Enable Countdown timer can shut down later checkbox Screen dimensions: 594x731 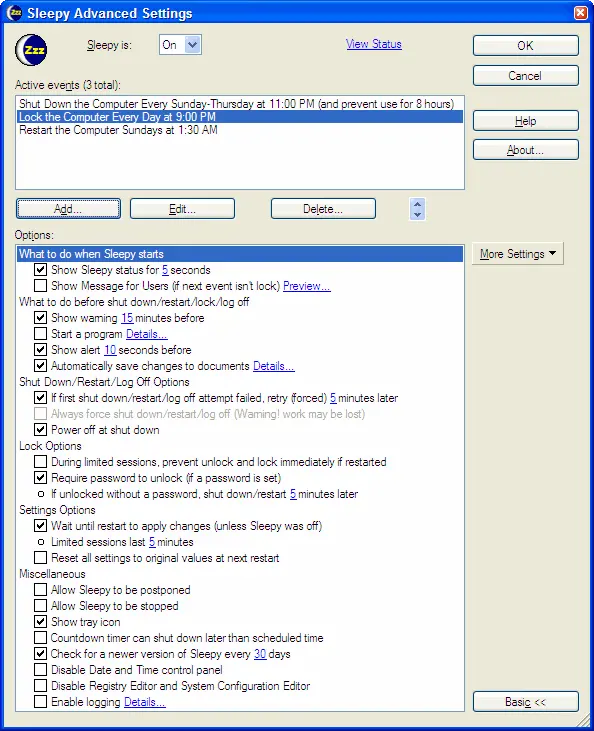tap(41, 637)
